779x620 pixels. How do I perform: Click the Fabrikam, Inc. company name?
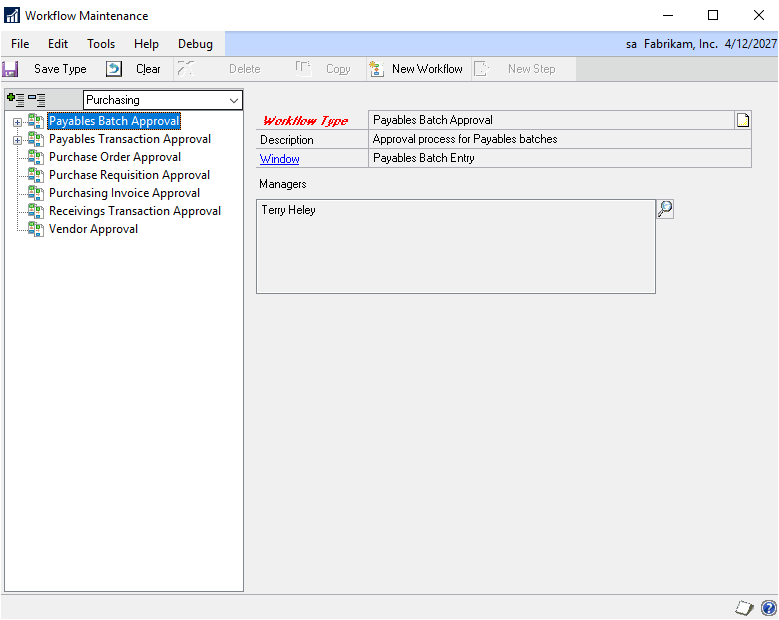tap(681, 44)
